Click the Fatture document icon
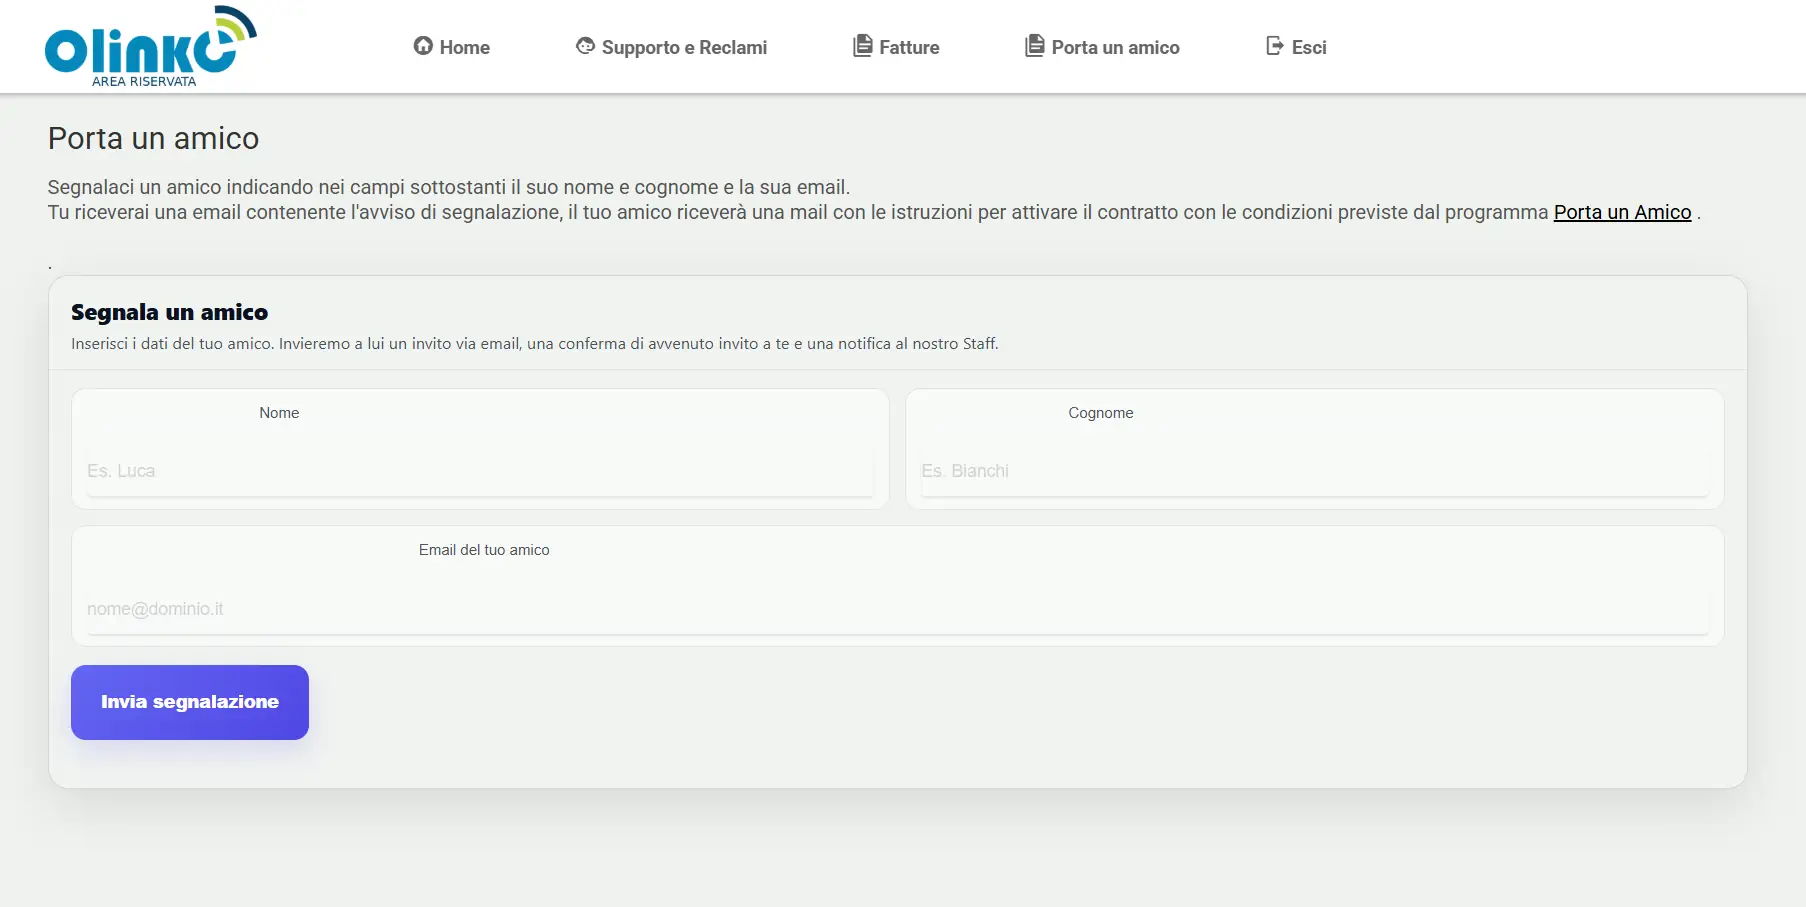The image size is (1806, 907). (x=862, y=46)
